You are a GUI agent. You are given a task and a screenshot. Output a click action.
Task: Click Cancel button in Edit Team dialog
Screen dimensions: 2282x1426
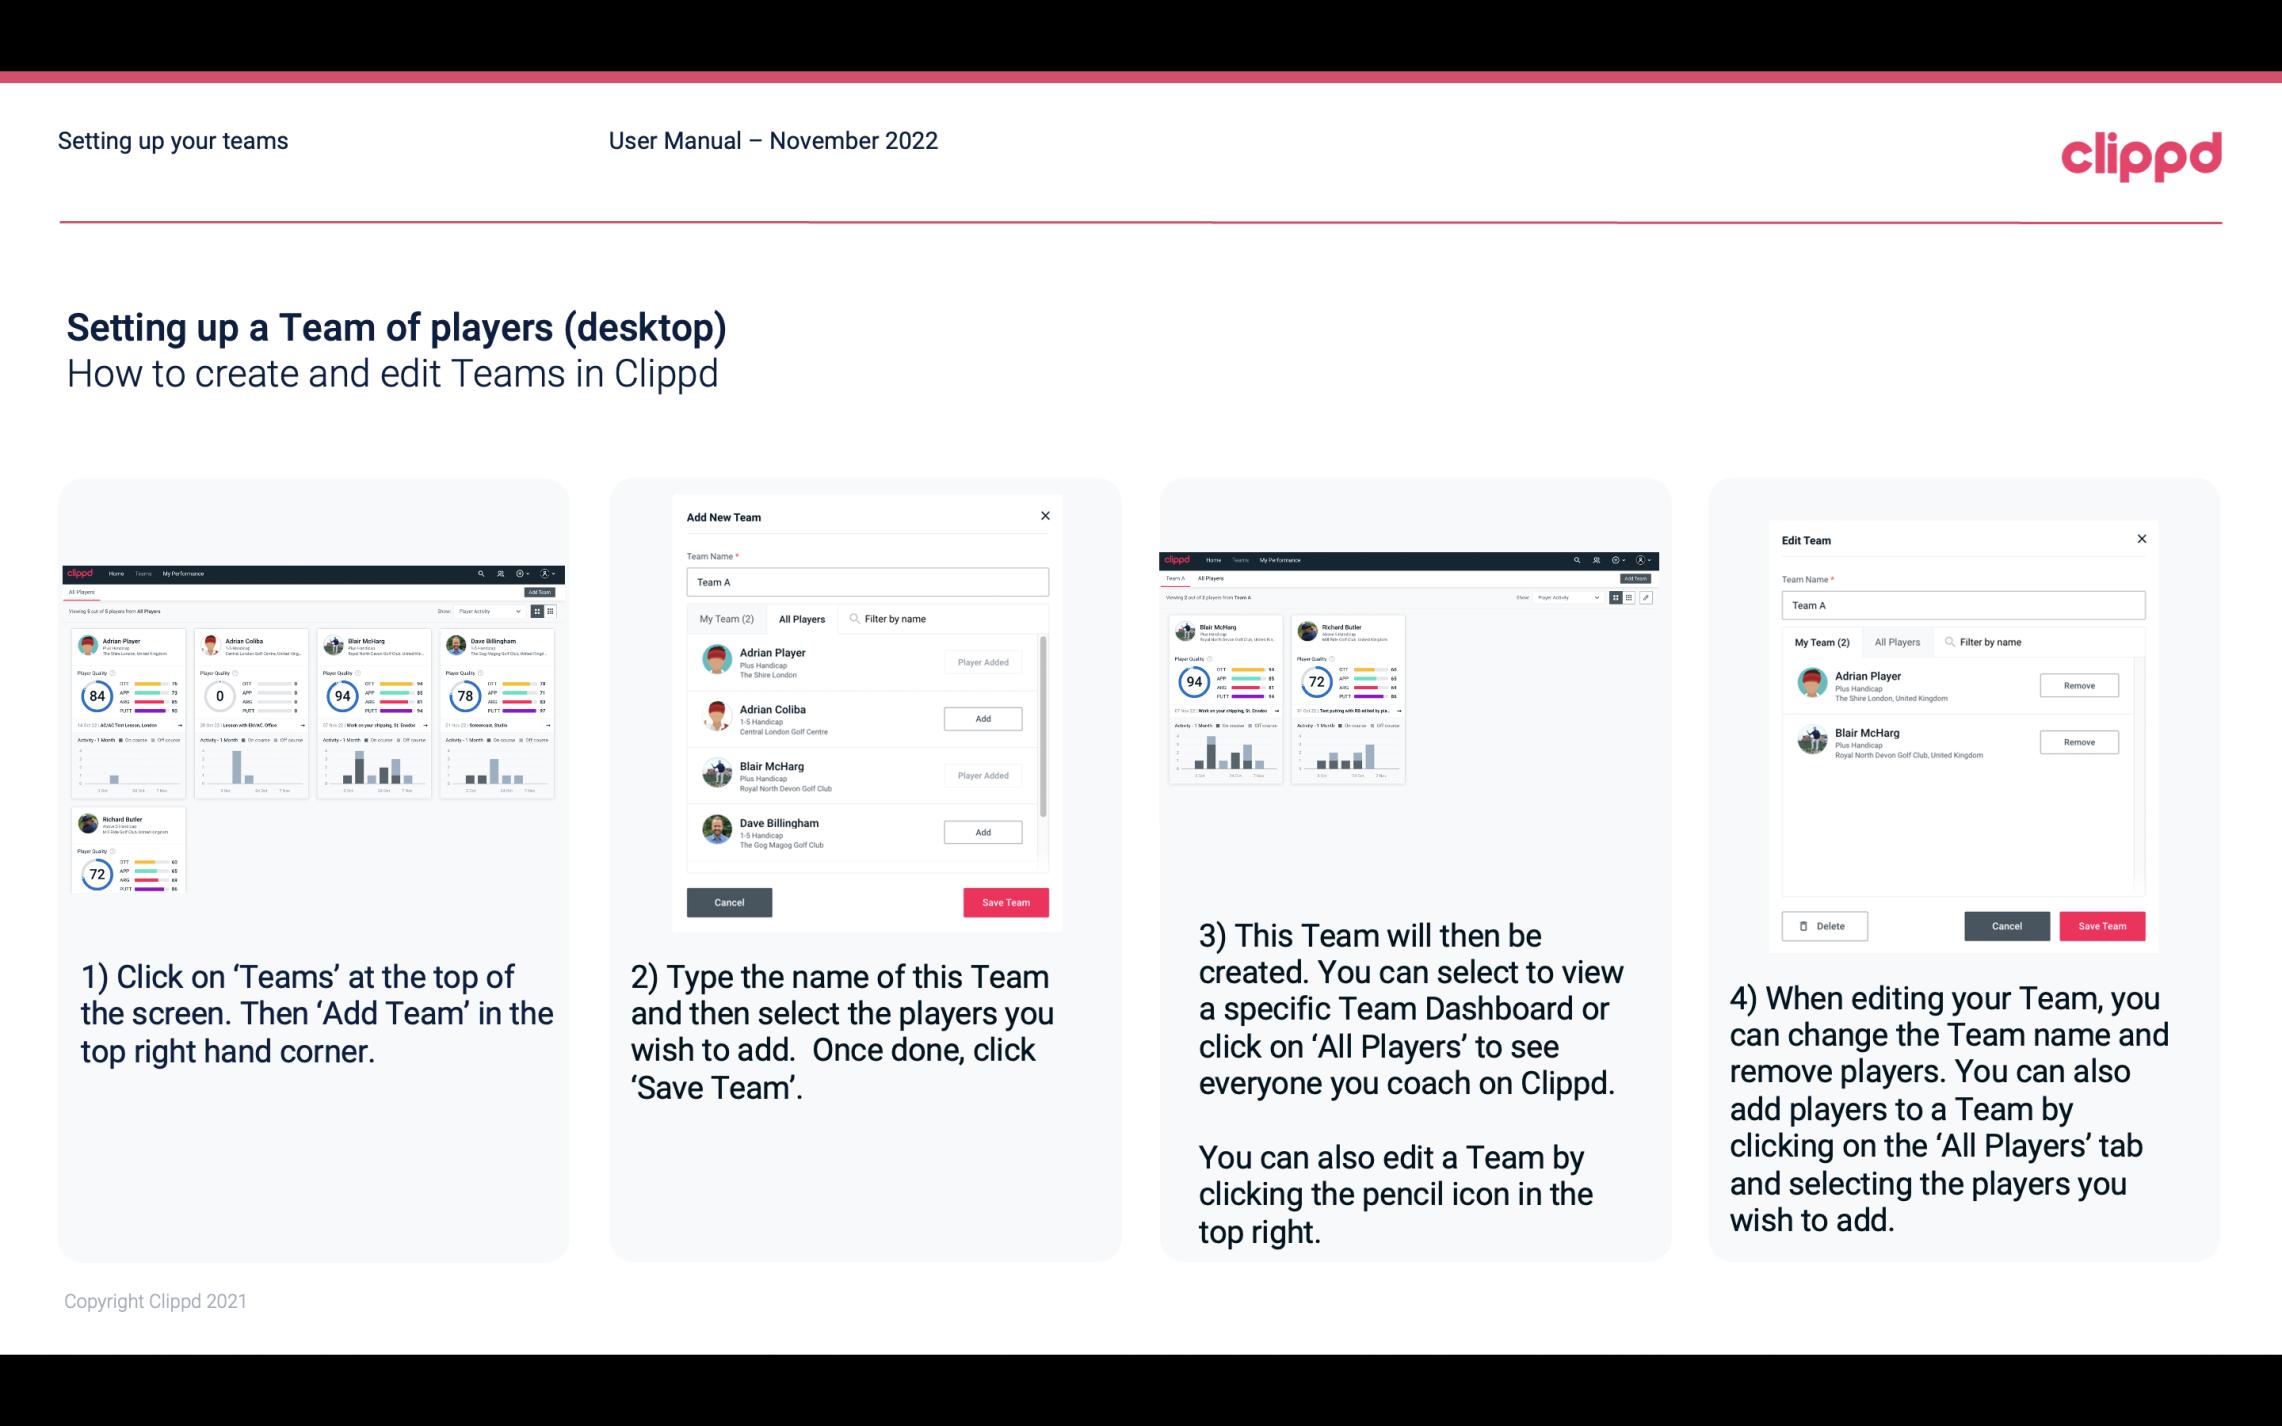(x=2008, y=925)
